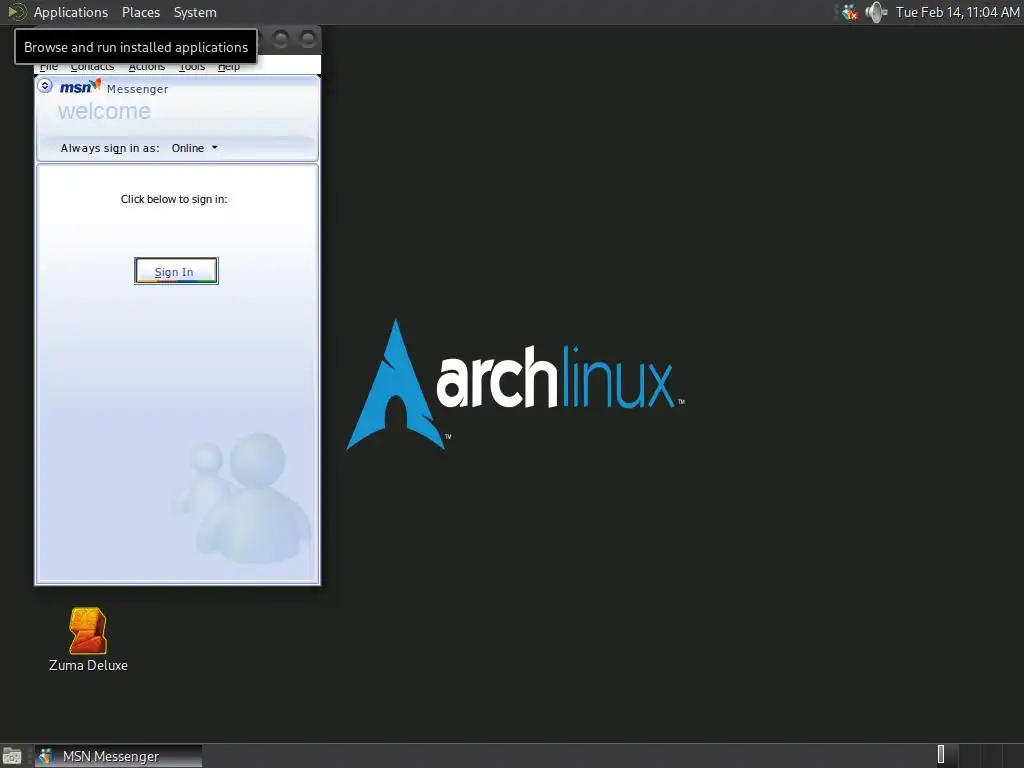The image size is (1024, 768).
Task: Click the volume speaker icon
Action: pyautogui.click(x=876, y=12)
